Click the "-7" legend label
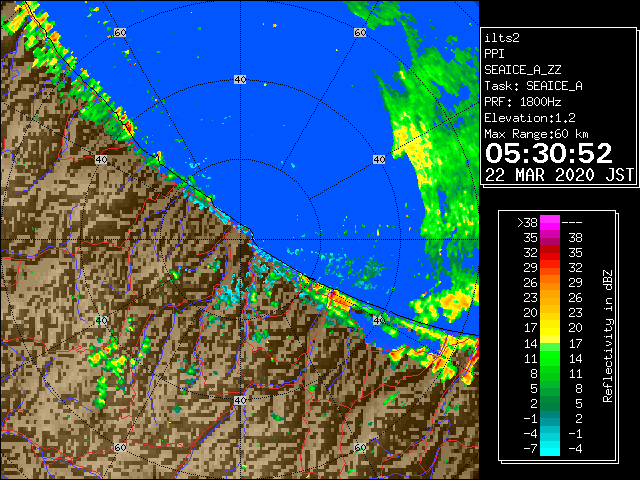640x480 pixels. coord(530,449)
